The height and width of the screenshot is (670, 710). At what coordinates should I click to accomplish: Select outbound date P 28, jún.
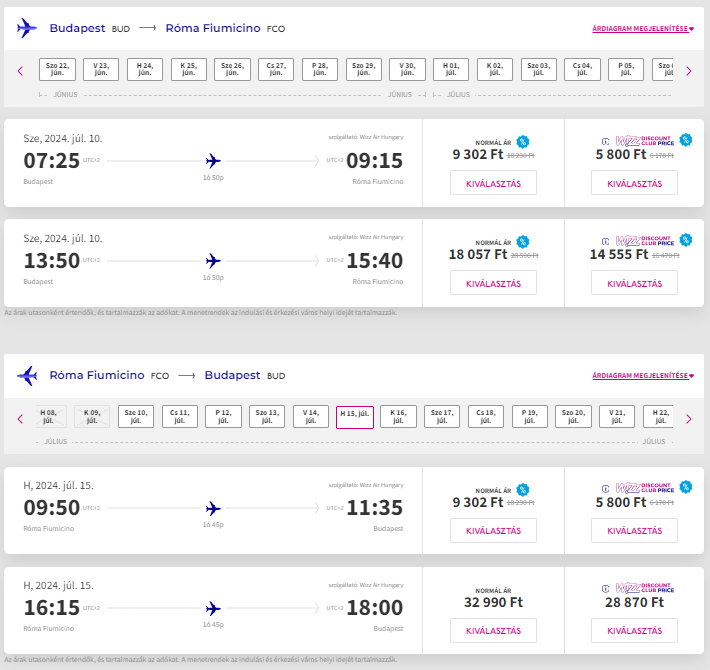[320, 69]
